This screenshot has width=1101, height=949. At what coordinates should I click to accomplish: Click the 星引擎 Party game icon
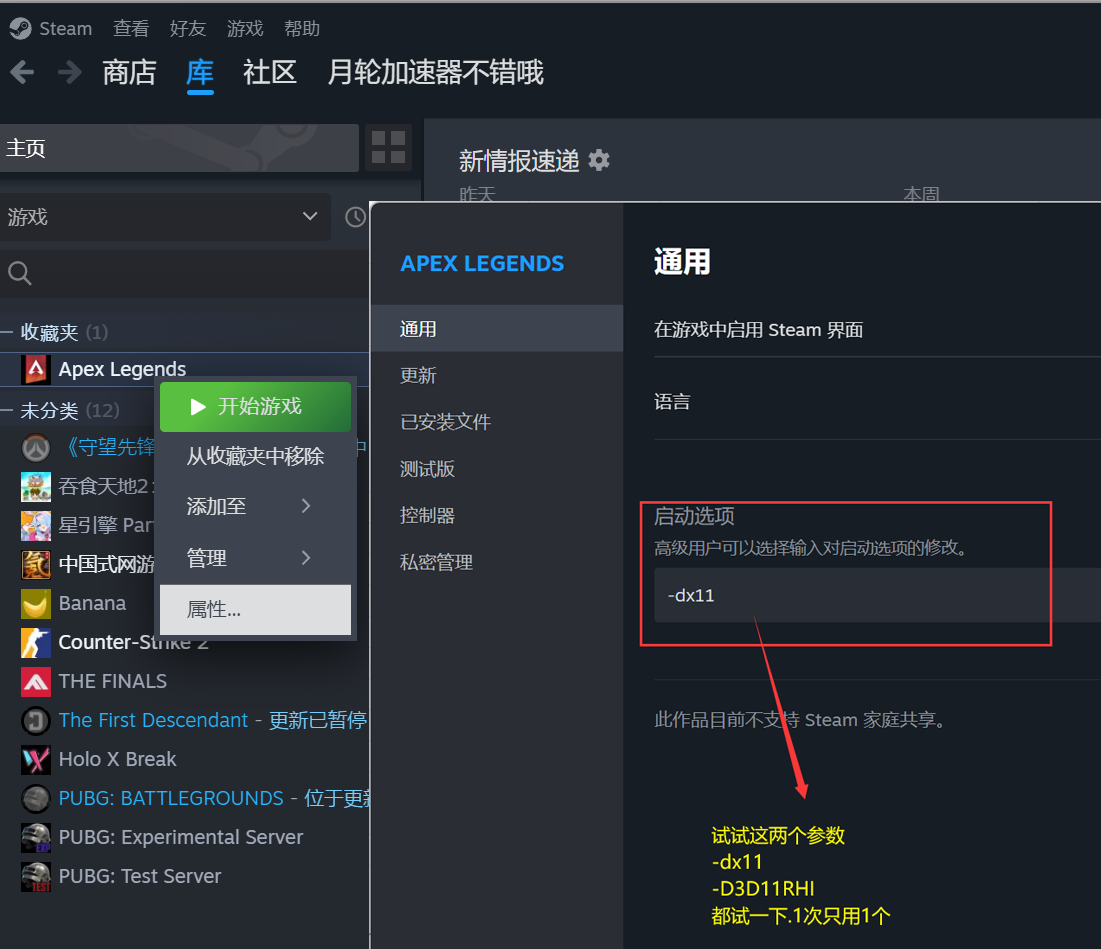coord(36,525)
